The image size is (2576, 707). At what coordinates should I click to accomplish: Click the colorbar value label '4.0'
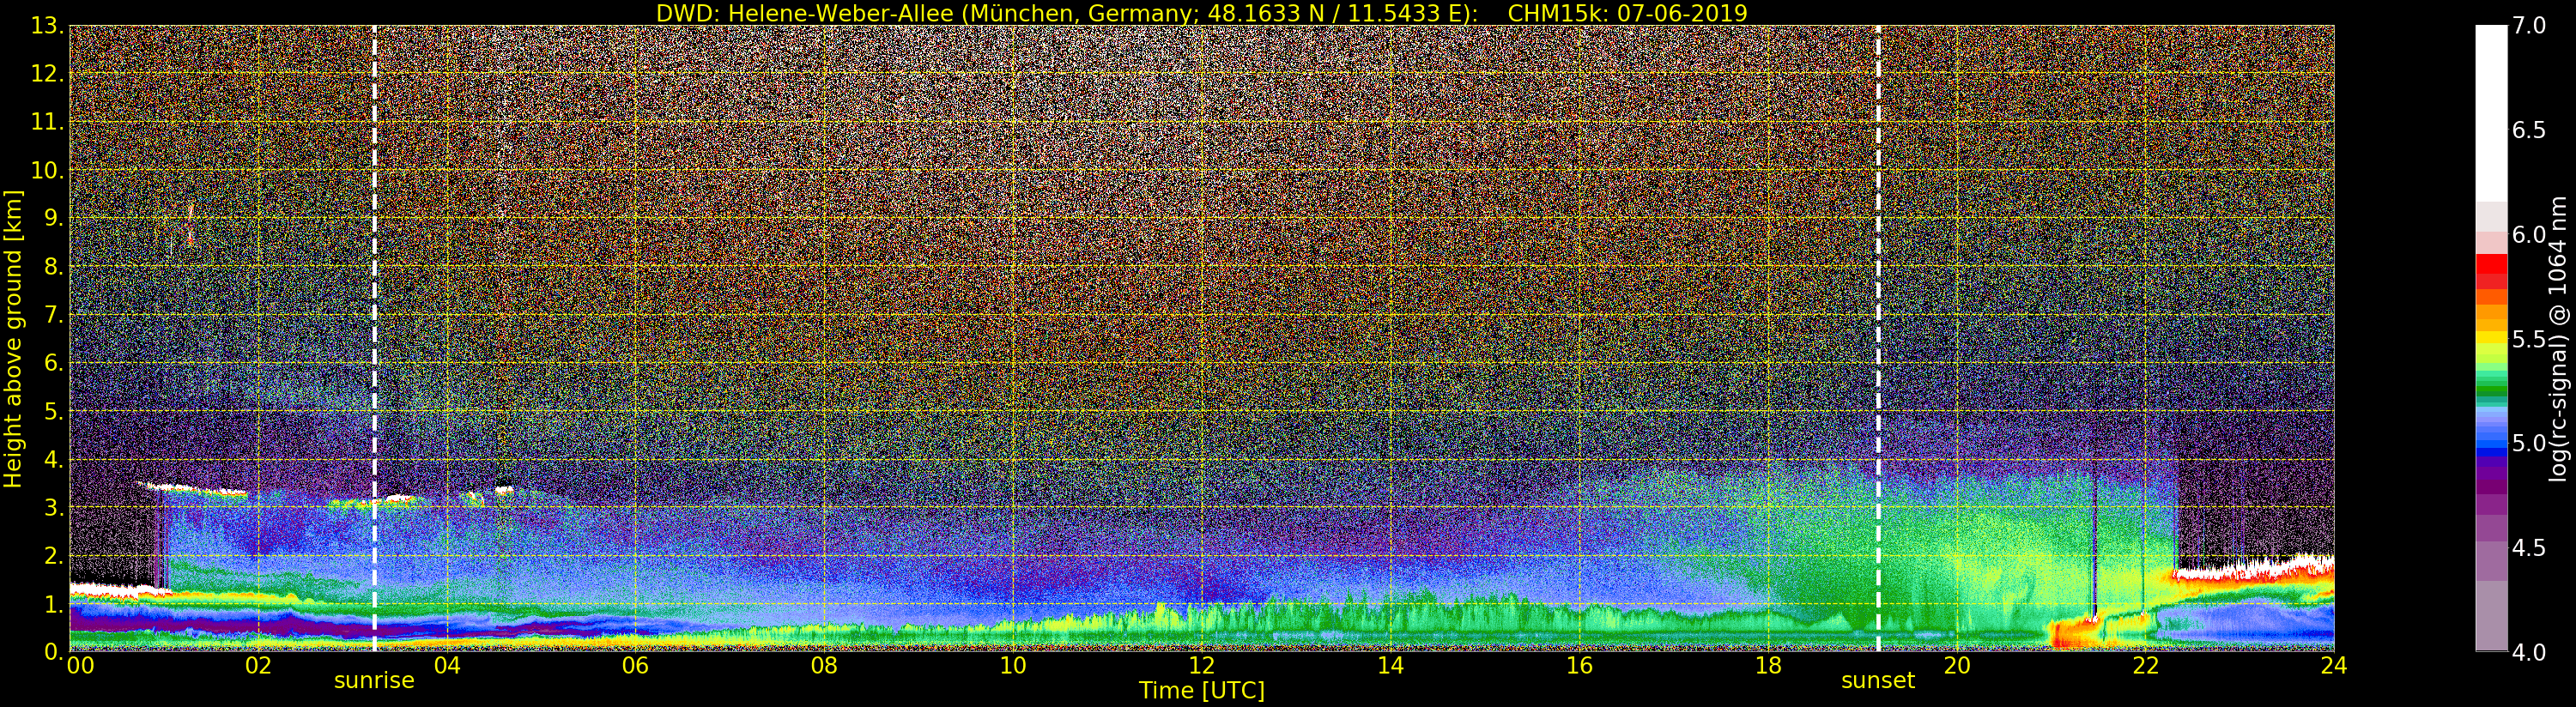tap(2529, 652)
